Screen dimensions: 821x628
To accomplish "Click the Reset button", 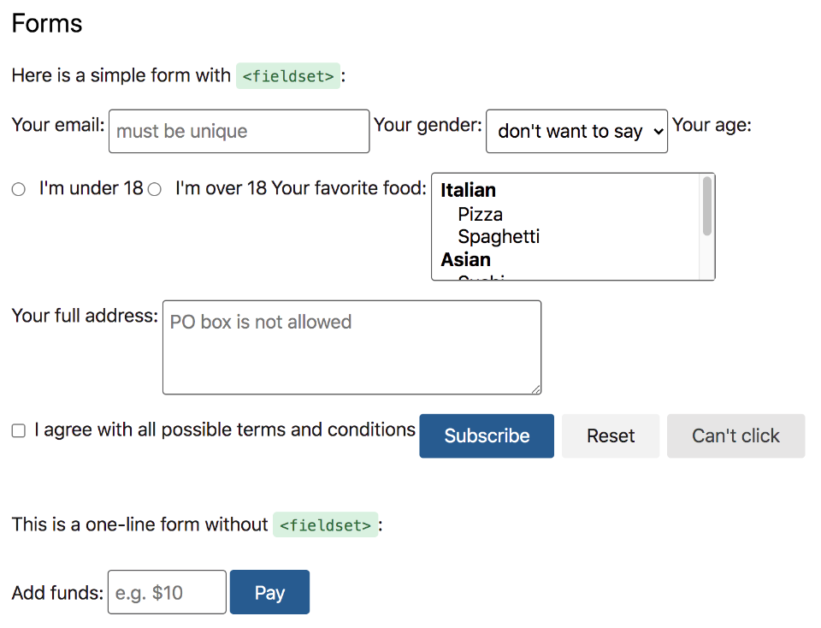I will coord(610,436).
